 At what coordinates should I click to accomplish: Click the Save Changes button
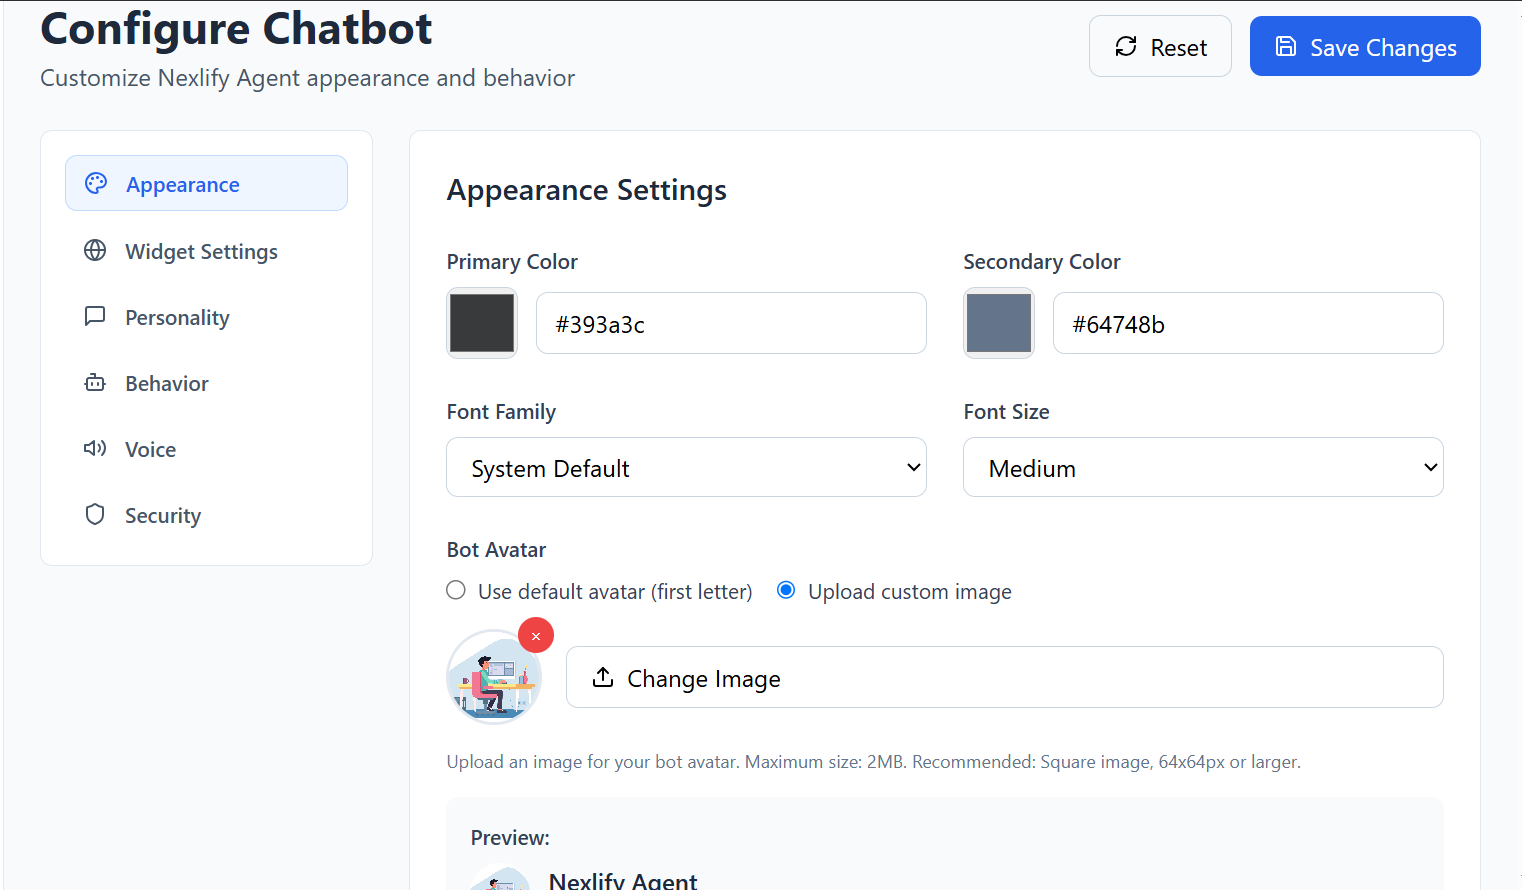1365,46
